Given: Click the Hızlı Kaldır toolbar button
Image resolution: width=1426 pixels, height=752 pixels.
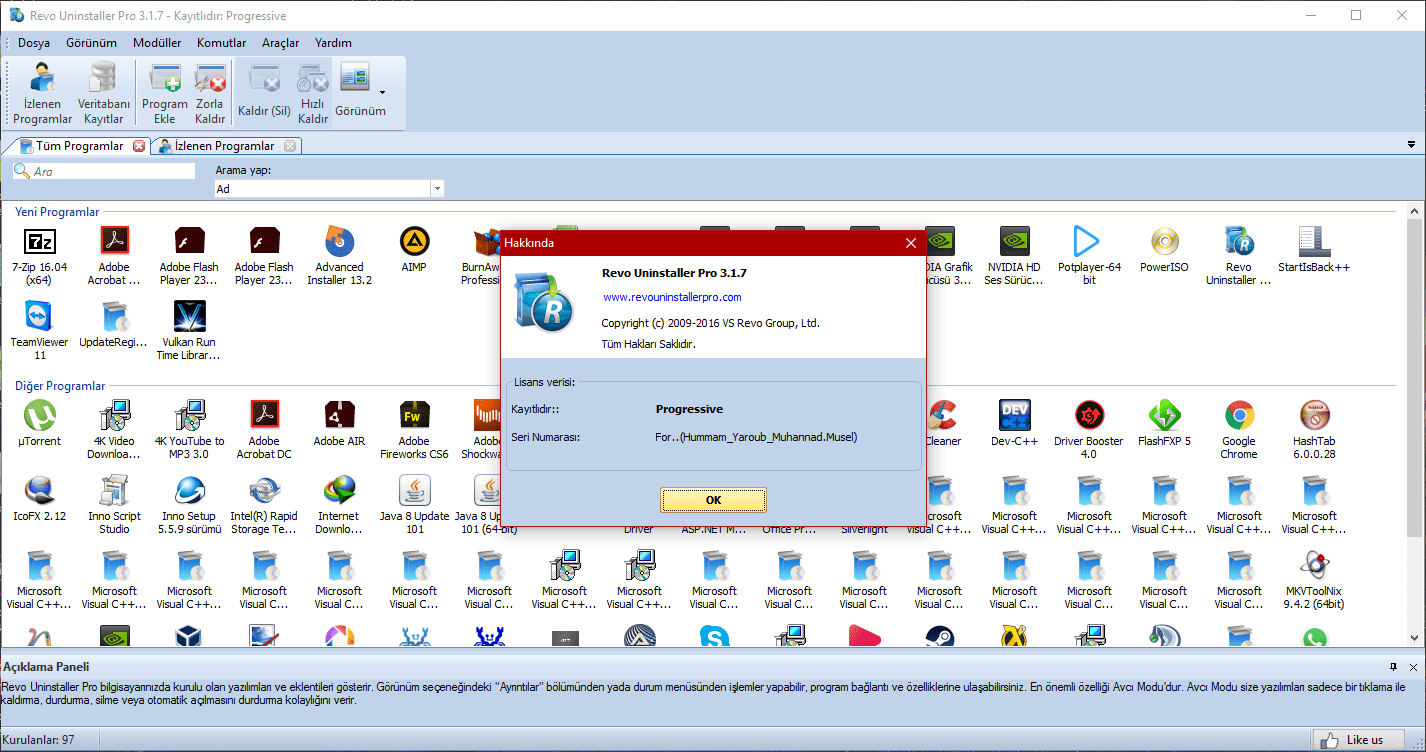Looking at the screenshot, I should (x=313, y=93).
